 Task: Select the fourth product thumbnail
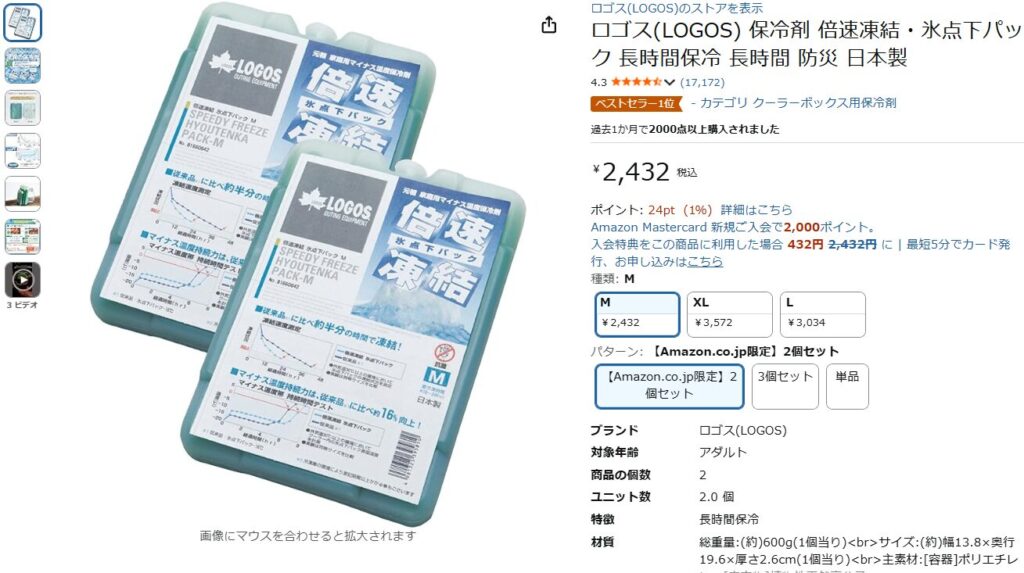pyautogui.click(x=23, y=151)
